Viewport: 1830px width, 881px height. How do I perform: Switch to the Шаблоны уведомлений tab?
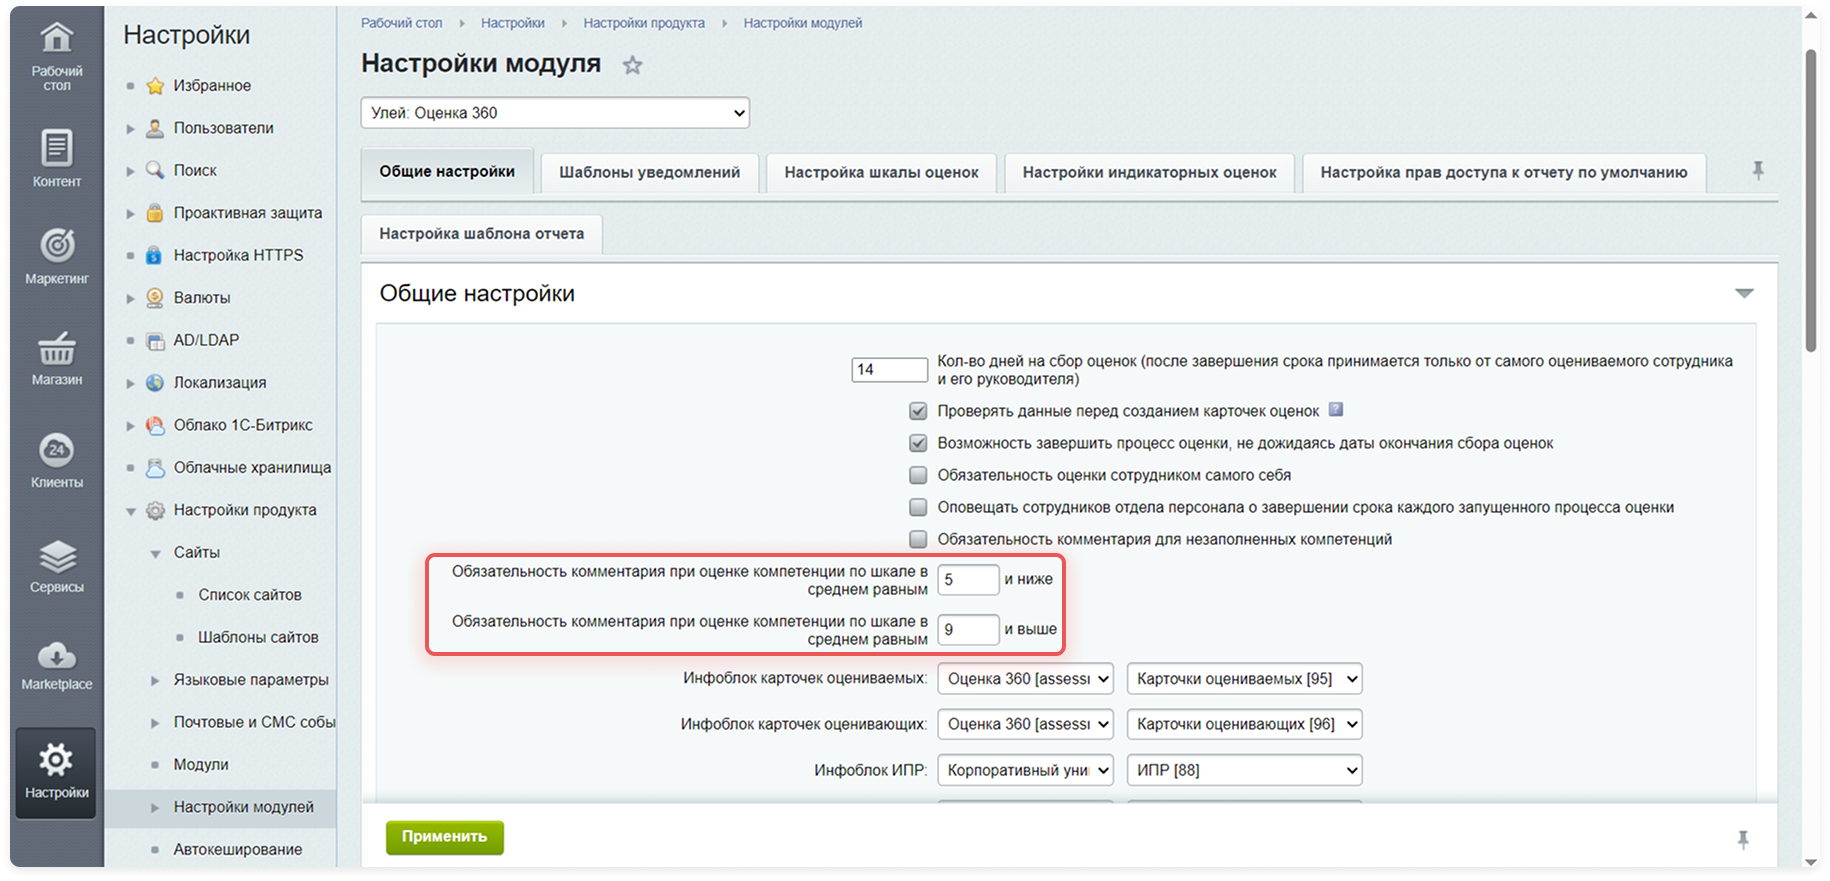(x=649, y=172)
